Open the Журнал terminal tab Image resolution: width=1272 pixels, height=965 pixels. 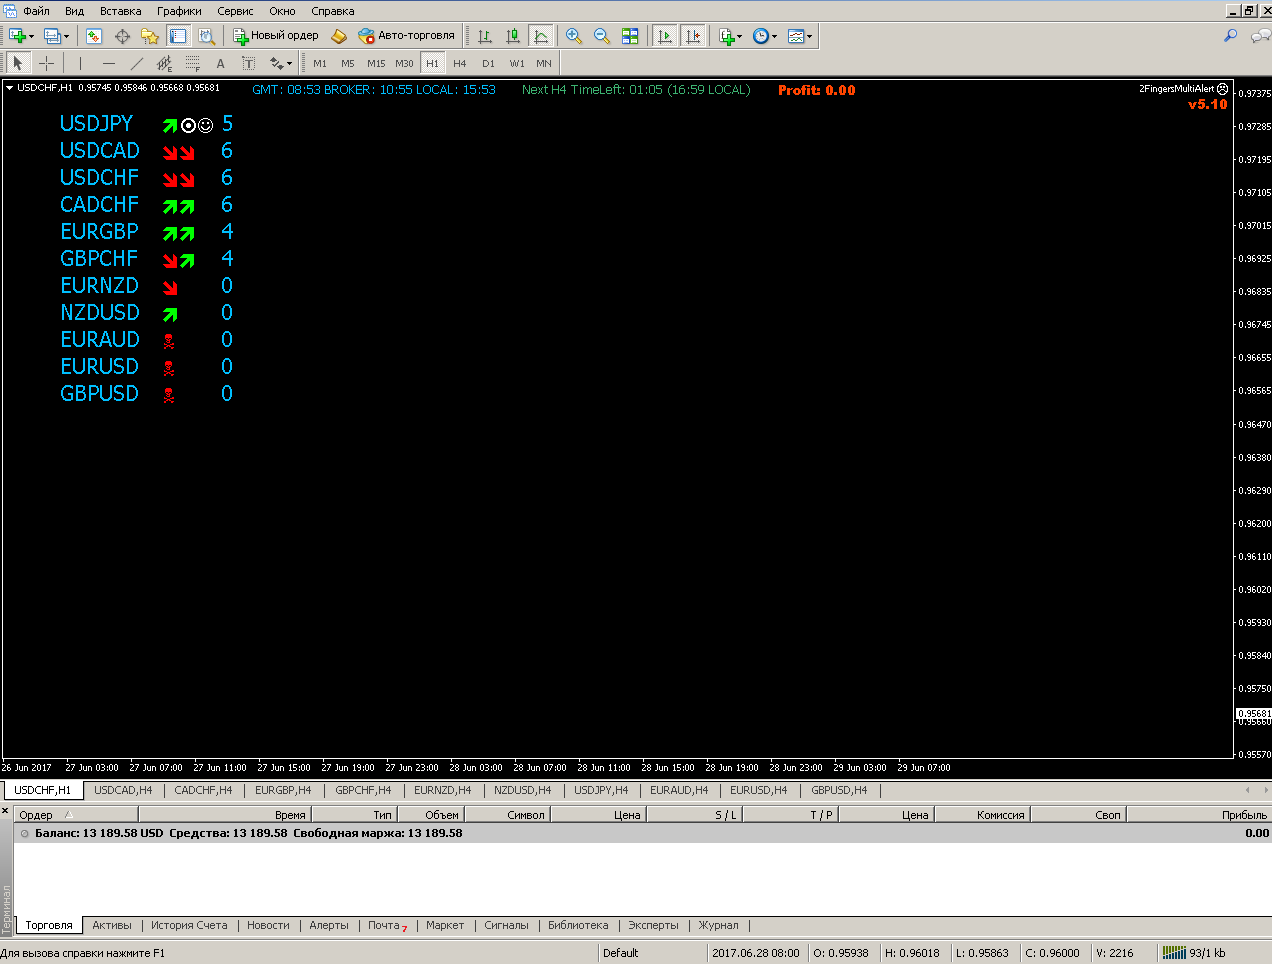(718, 925)
